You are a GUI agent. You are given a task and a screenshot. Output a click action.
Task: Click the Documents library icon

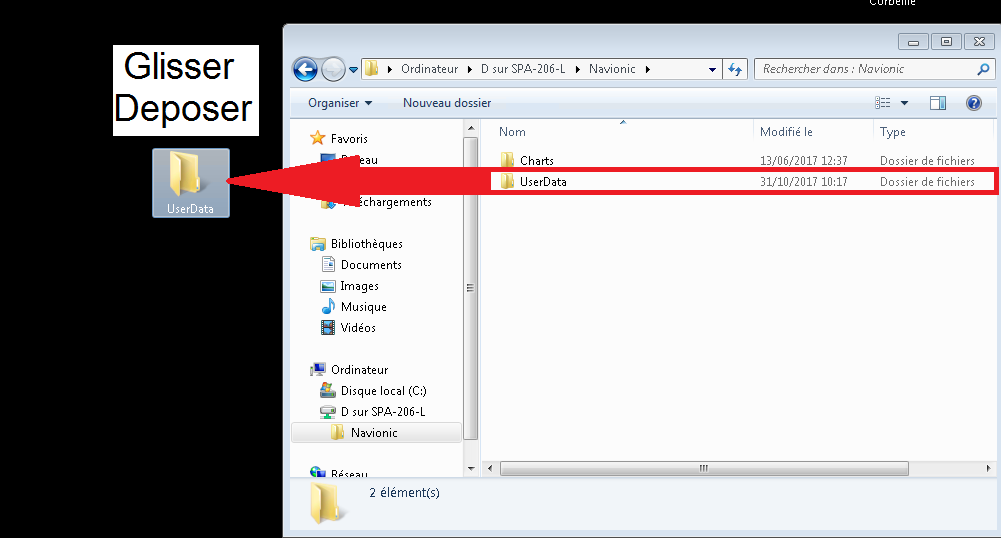[x=328, y=264]
